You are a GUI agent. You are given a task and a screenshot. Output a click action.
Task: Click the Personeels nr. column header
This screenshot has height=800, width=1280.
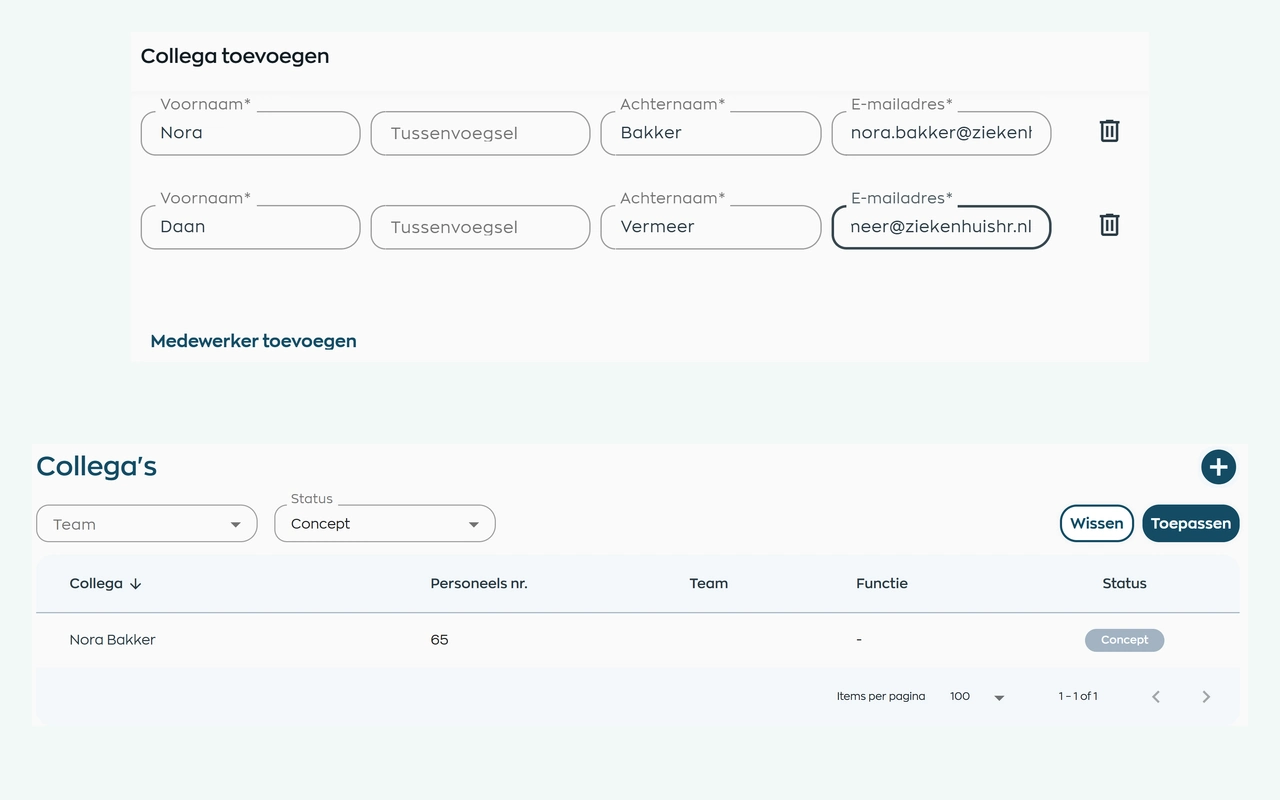pos(479,584)
